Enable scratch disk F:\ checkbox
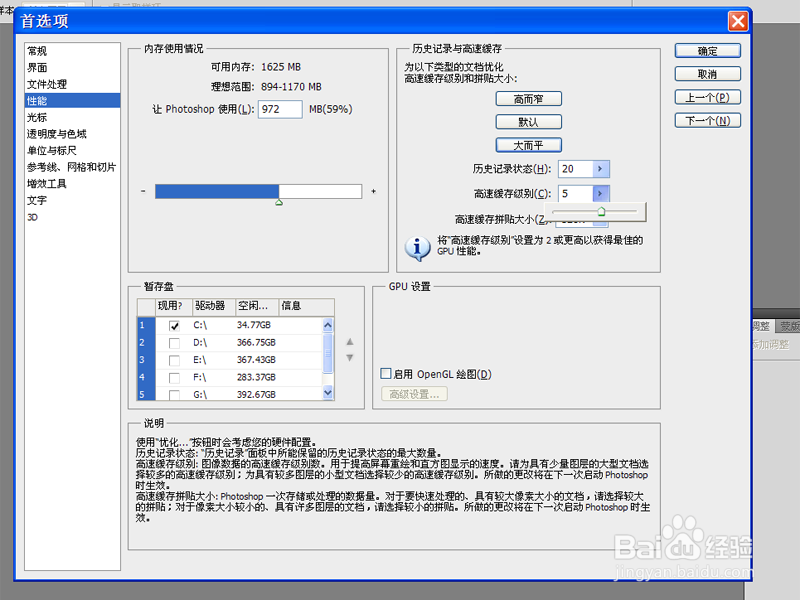Screen dimensions: 800x600 174,378
